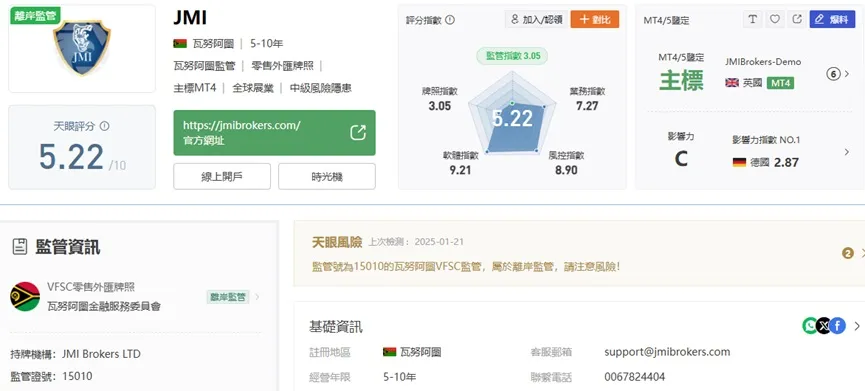Click the 業務指數 7.27 value
865x391 pixels.
[587, 105]
